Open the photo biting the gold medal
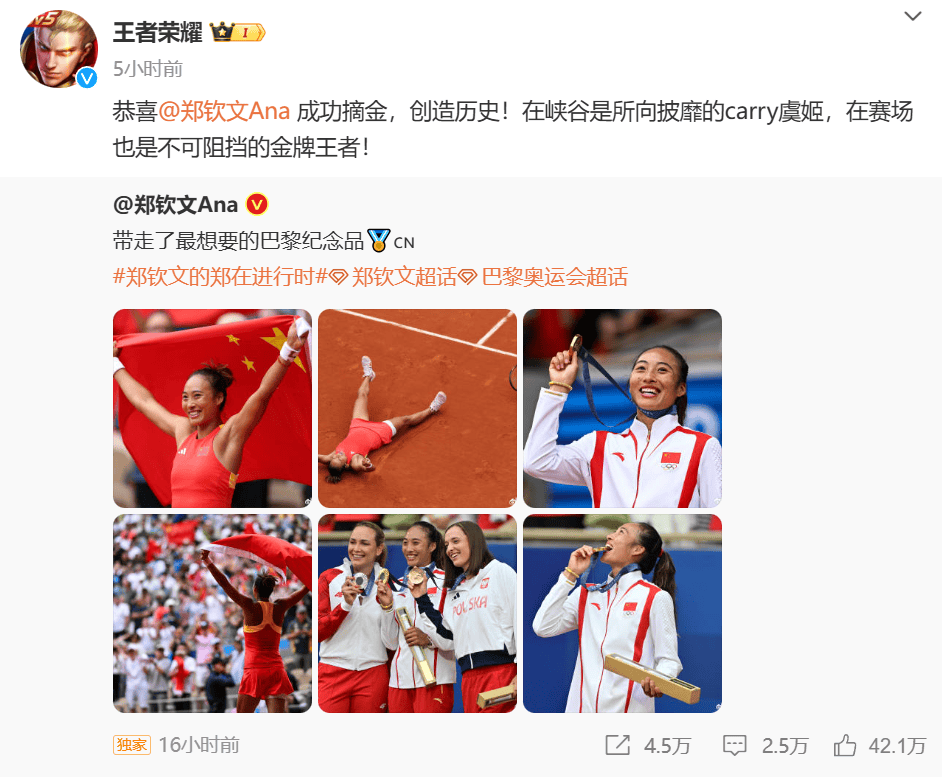Viewport: 942px width, 777px height. coord(622,614)
